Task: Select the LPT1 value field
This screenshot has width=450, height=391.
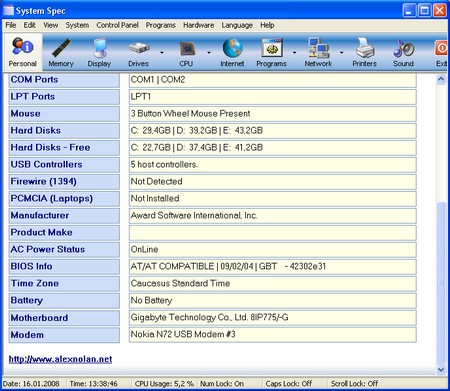Action: tap(273, 97)
